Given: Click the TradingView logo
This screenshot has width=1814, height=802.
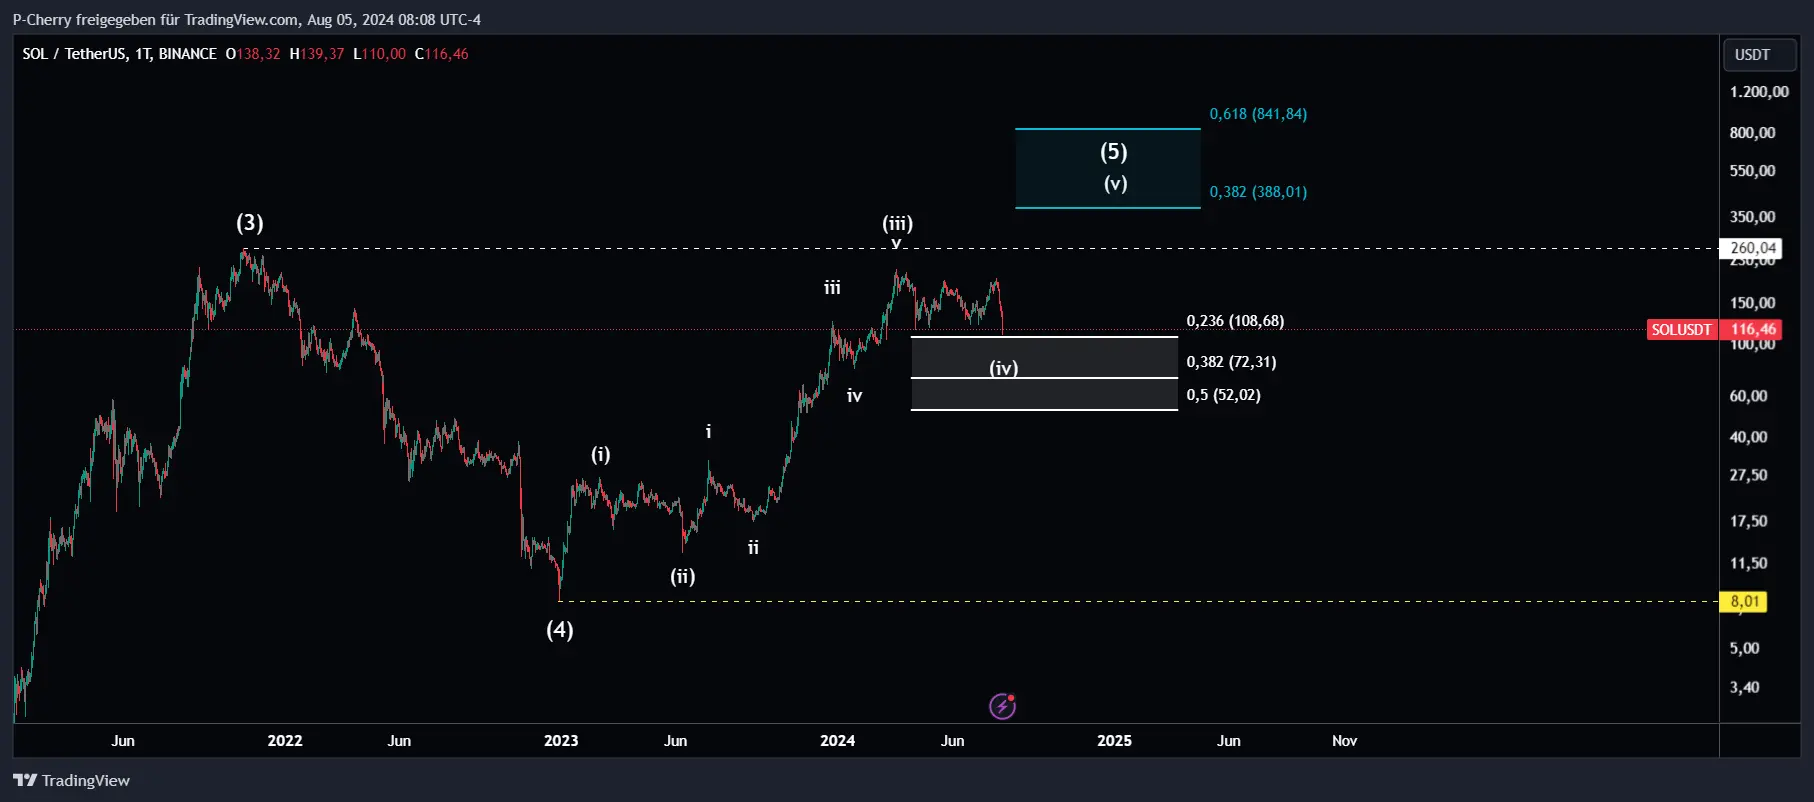Looking at the screenshot, I should [71, 780].
